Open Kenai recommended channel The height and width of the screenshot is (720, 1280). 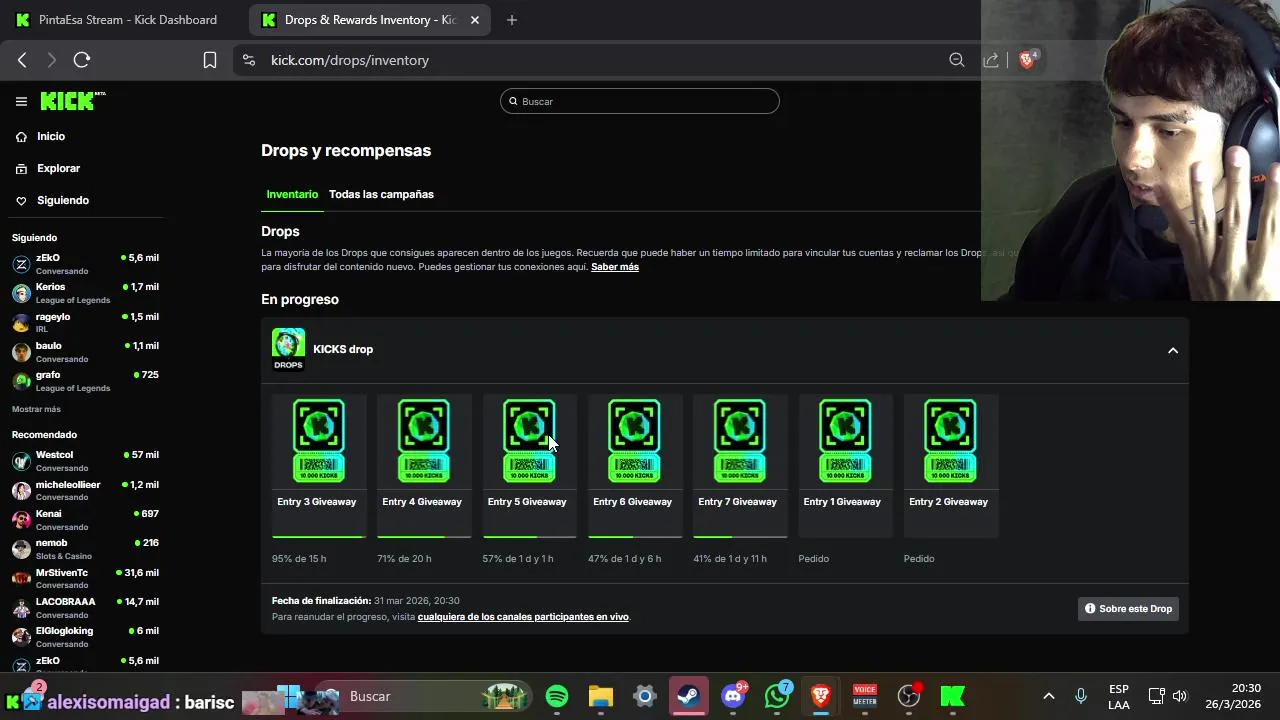click(85, 520)
